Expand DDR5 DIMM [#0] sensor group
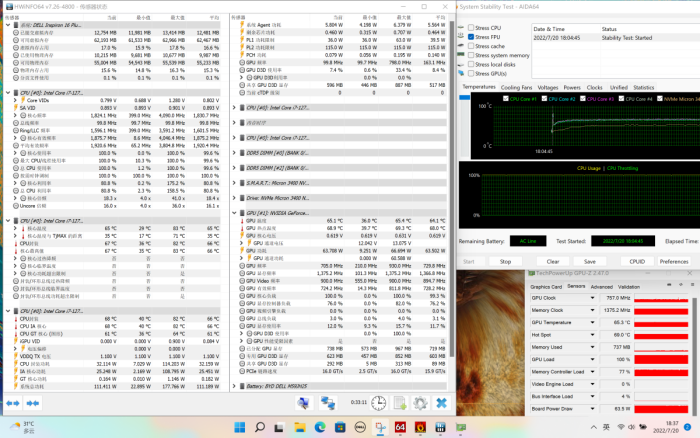 pos(234,153)
